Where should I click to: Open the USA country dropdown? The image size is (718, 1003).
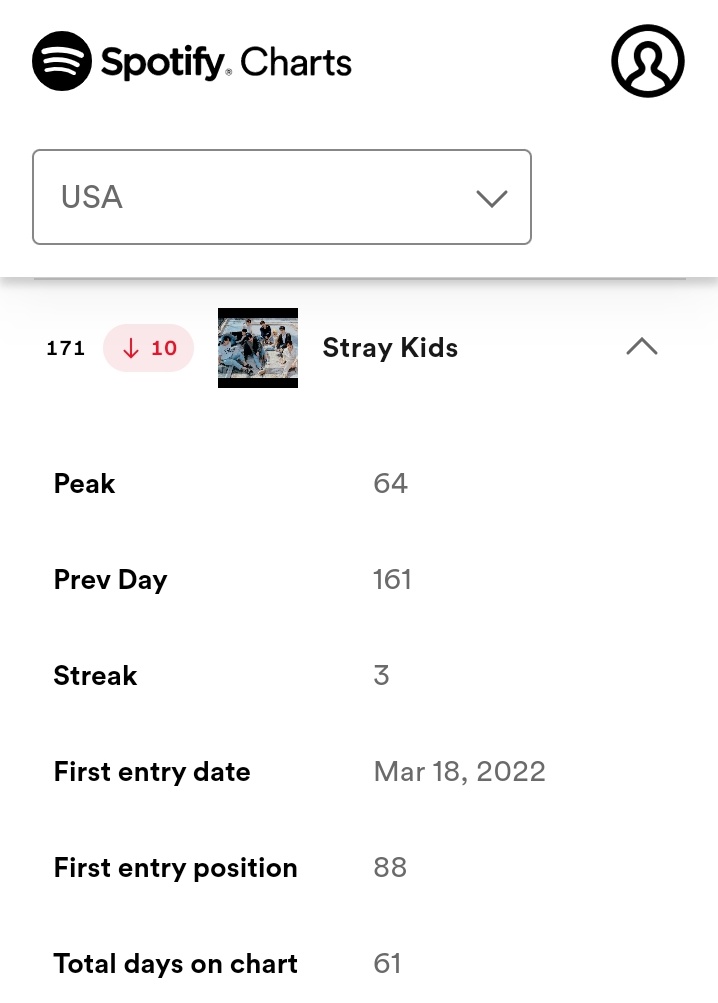tap(282, 197)
